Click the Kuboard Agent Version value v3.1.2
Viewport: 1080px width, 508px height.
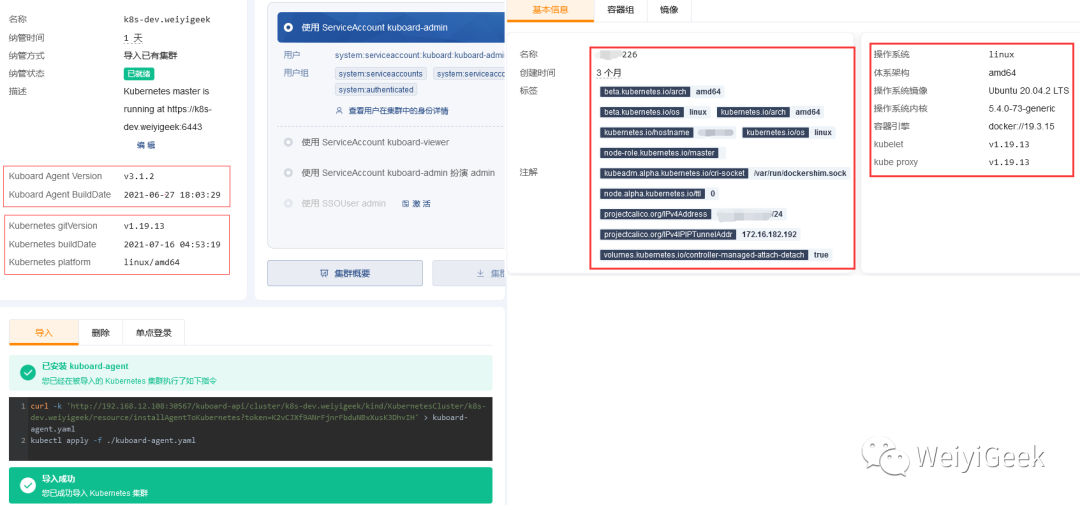coord(138,176)
